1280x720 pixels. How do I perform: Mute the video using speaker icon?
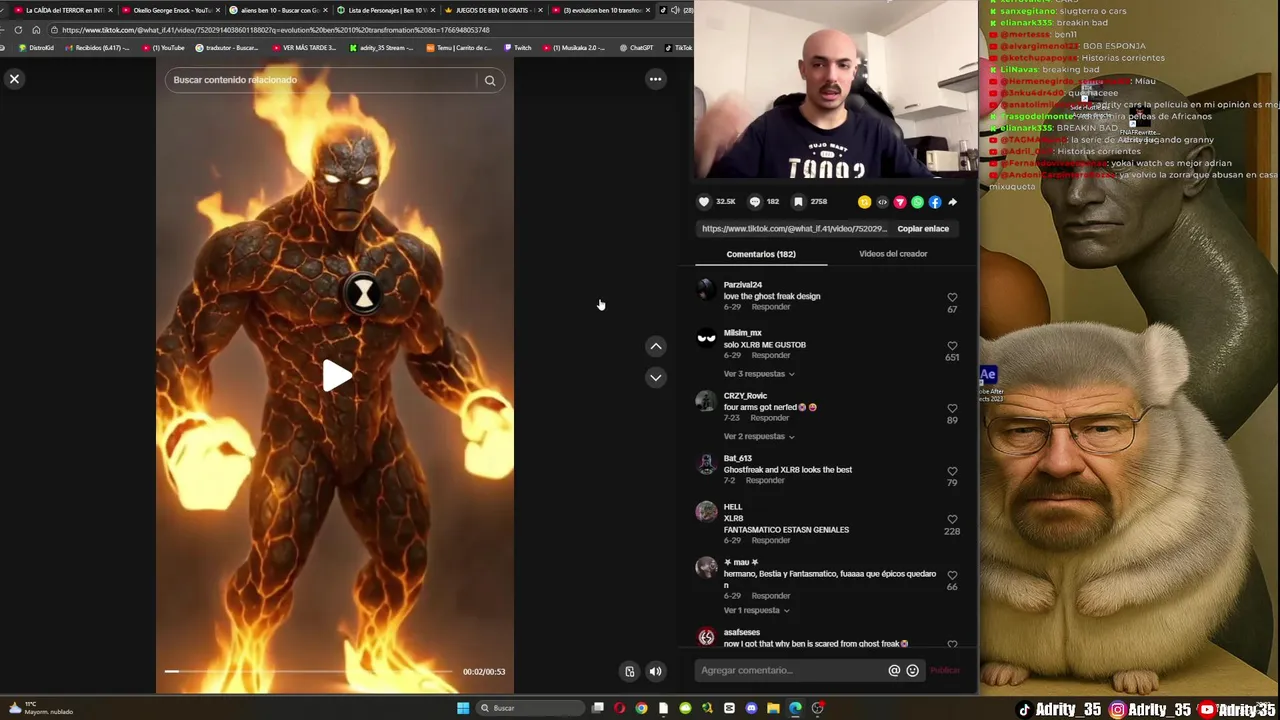[x=655, y=671]
